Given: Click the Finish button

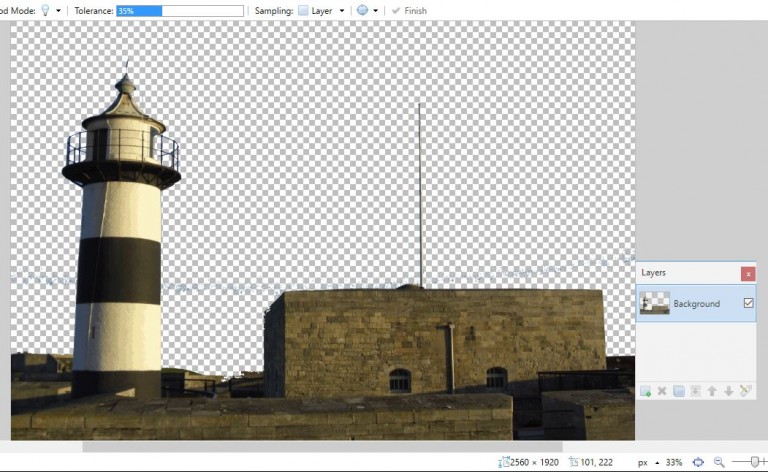Looking at the screenshot, I should [409, 11].
